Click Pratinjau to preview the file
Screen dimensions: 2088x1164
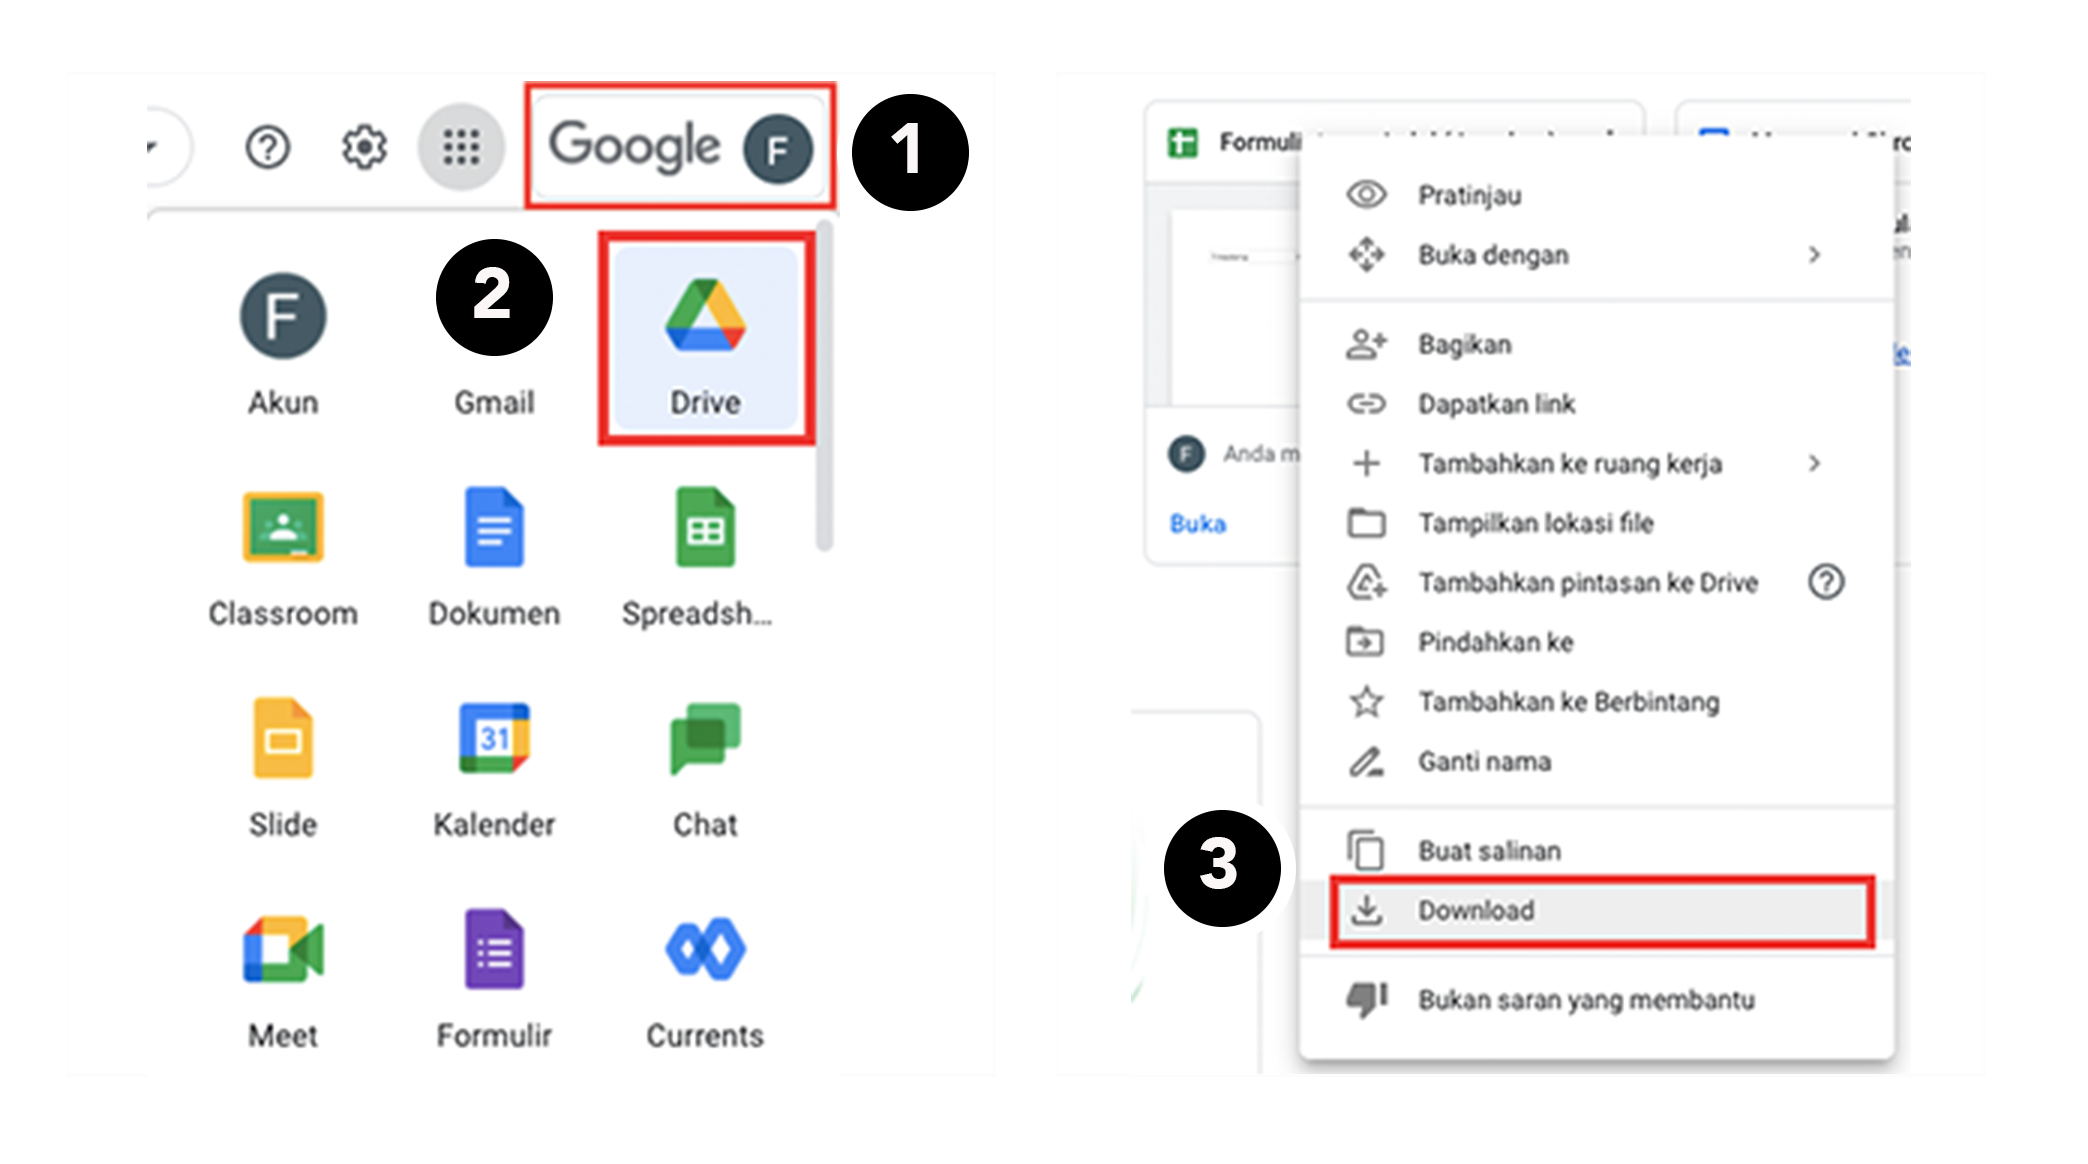click(x=1469, y=195)
